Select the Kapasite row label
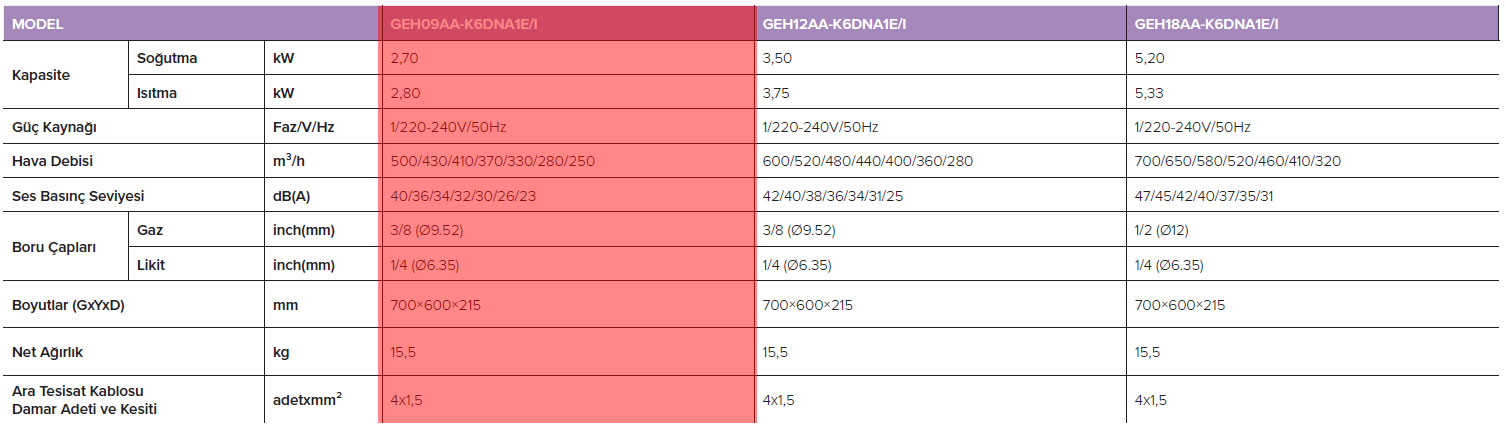 click(x=41, y=75)
